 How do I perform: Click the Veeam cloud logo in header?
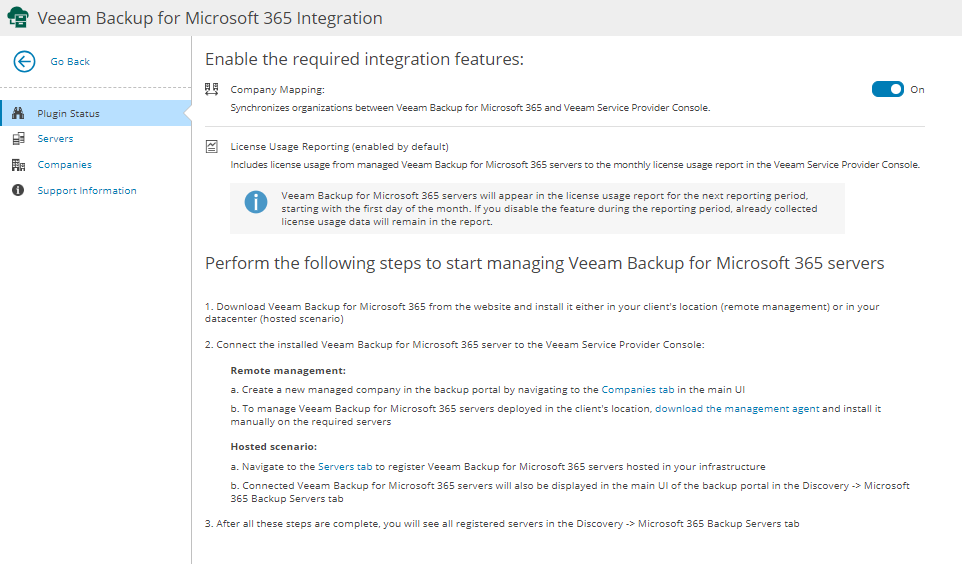pyautogui.click(x=17, y=18)
